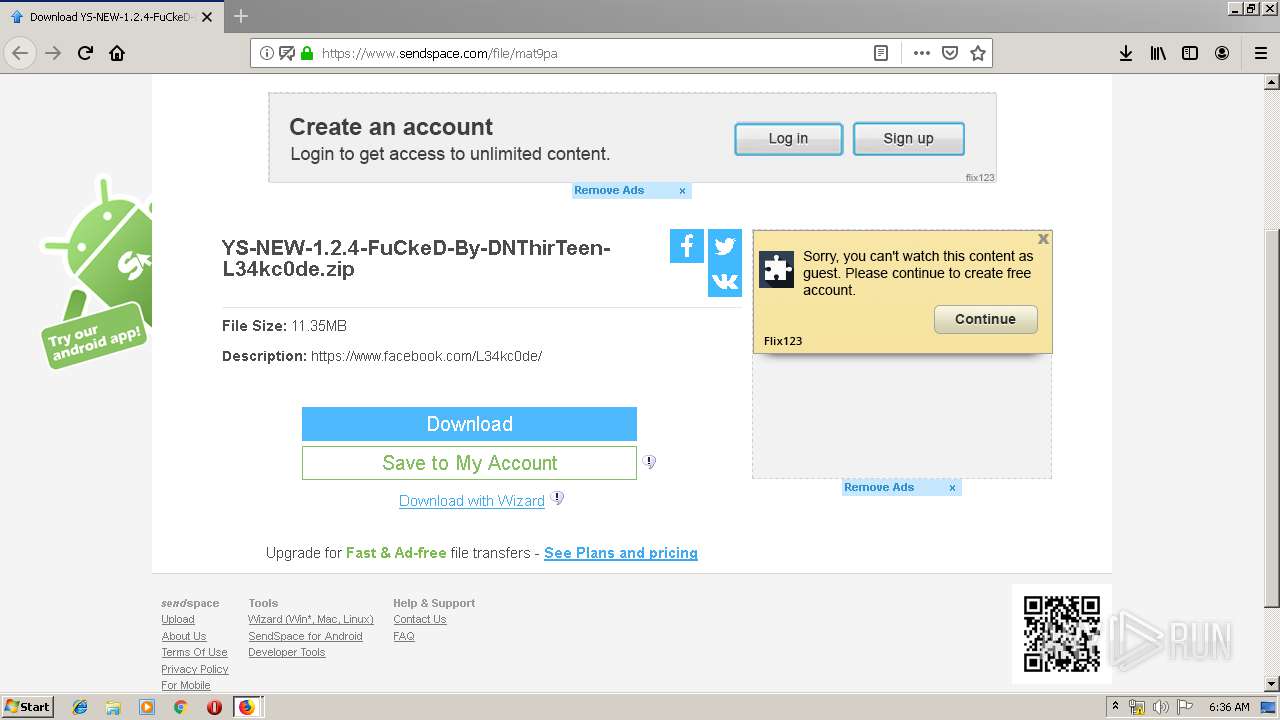Open the site information icon in the address bar
Viewport: 1280px width, 720px height.
pos(267,53)
